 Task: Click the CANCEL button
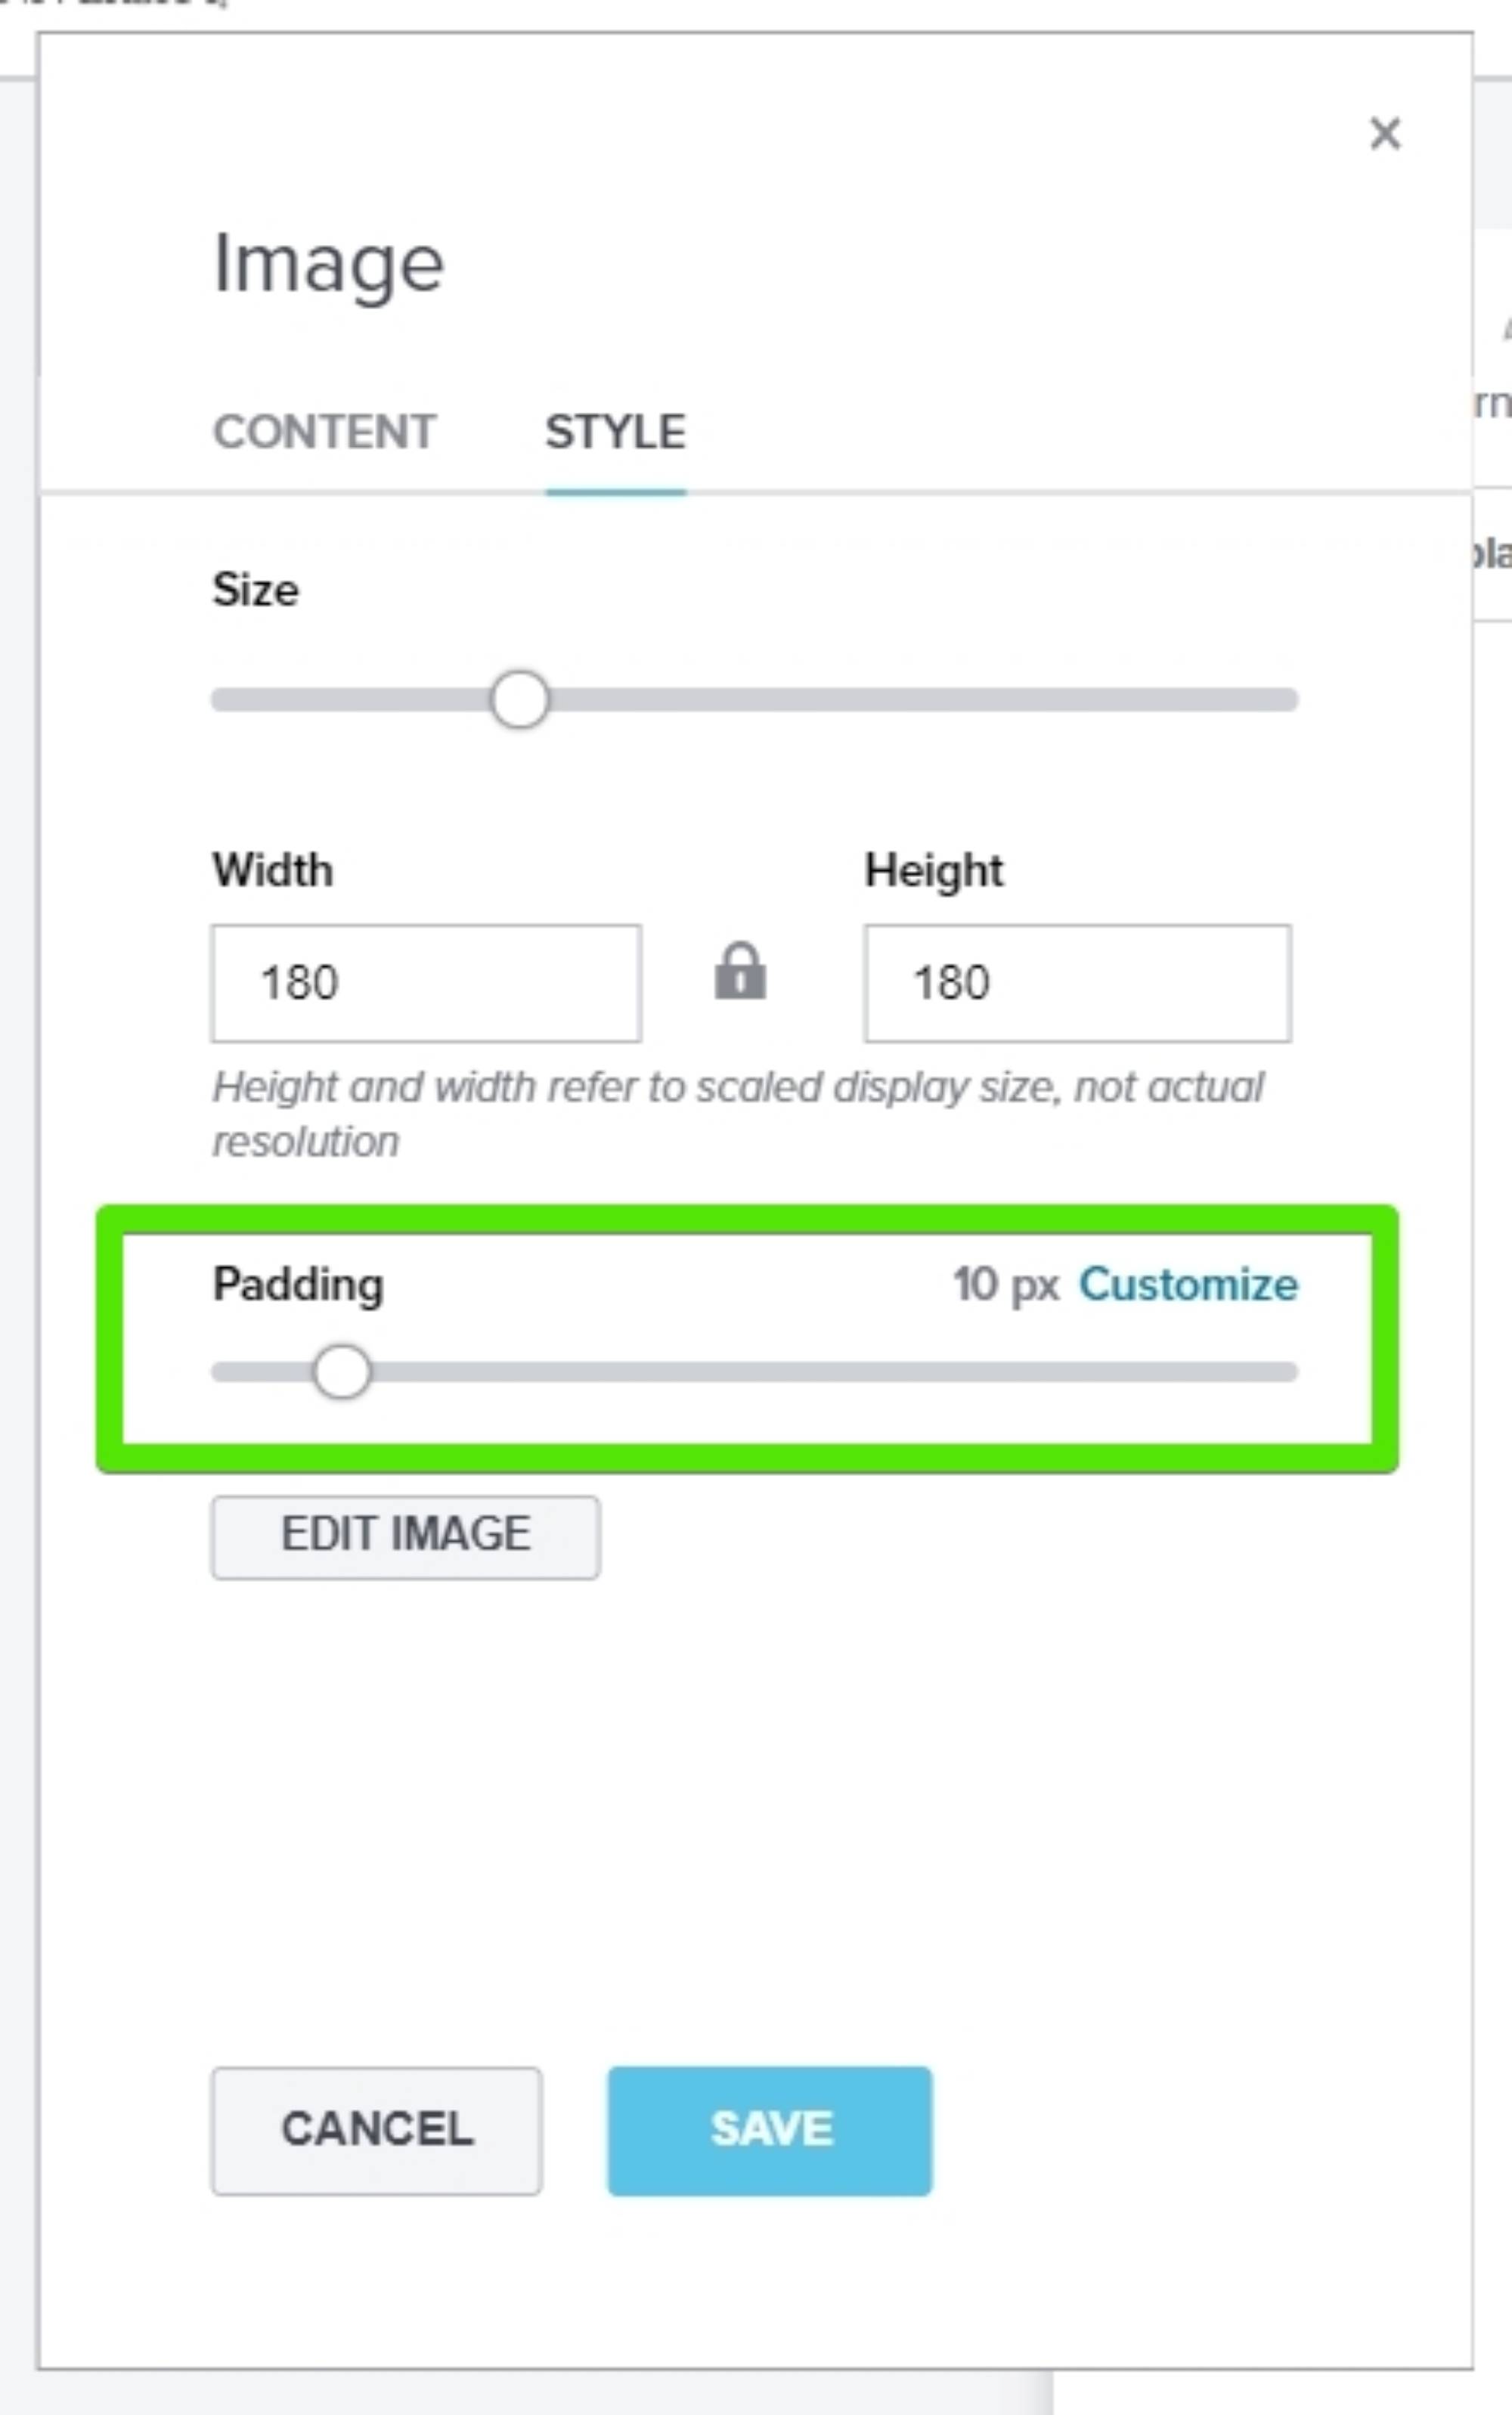pyautogui.click(x=376, y=2130)
